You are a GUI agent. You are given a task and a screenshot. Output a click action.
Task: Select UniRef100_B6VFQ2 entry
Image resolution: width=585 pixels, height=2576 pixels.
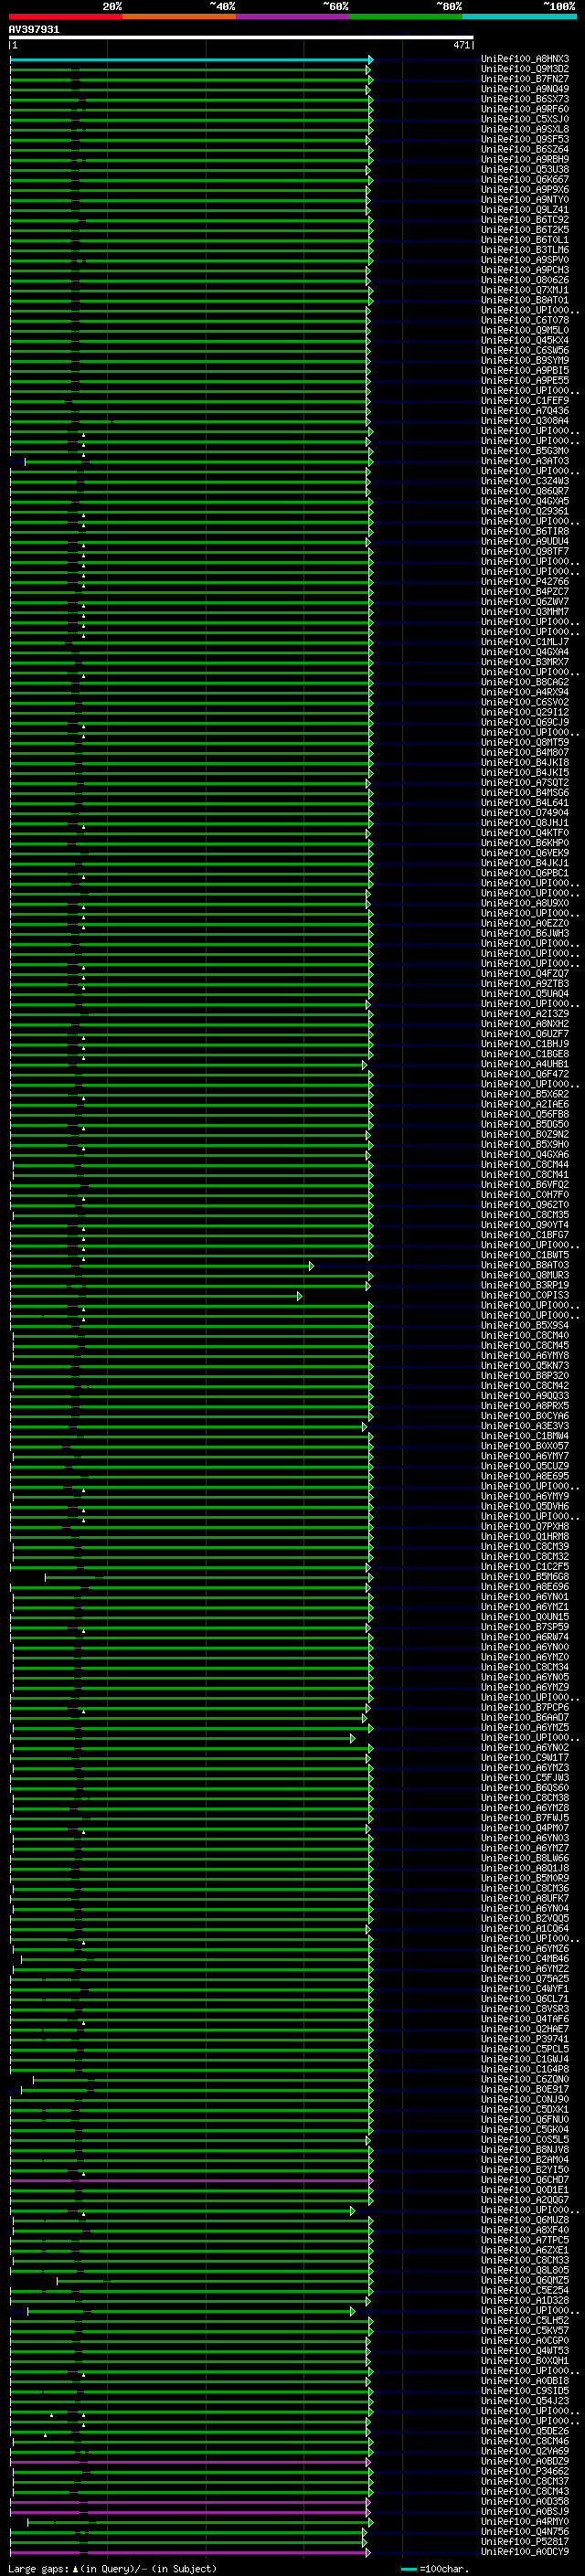[x=525, y=1185]
